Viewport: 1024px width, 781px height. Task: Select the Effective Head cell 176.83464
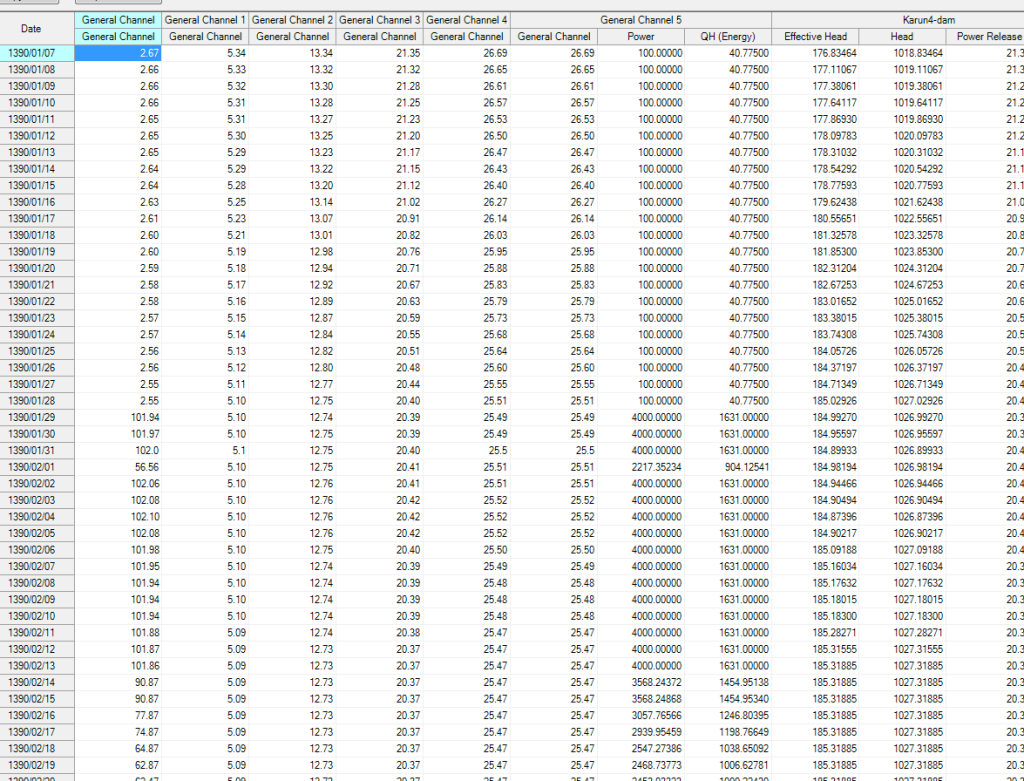pos(816,53)
